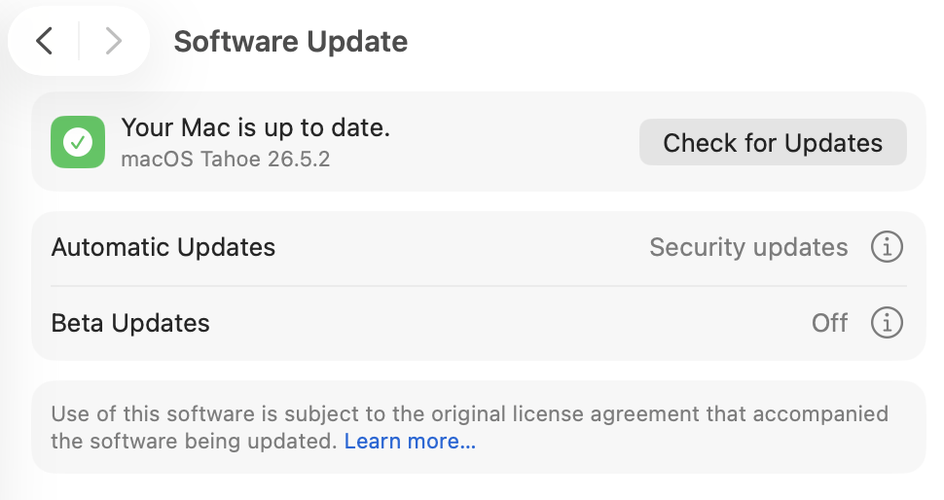Click blank area of the up-to-date status panel
This screenshot has height=500, width=944.
512,143
